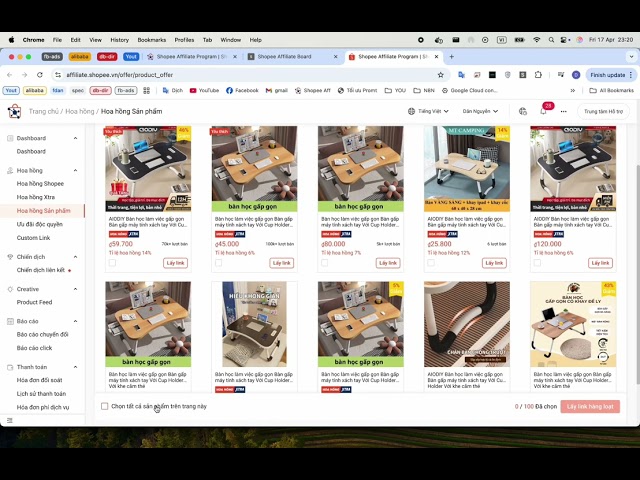
Task: Open the Wi-Fi status menu icon
Action: click(x=537, y=40)
